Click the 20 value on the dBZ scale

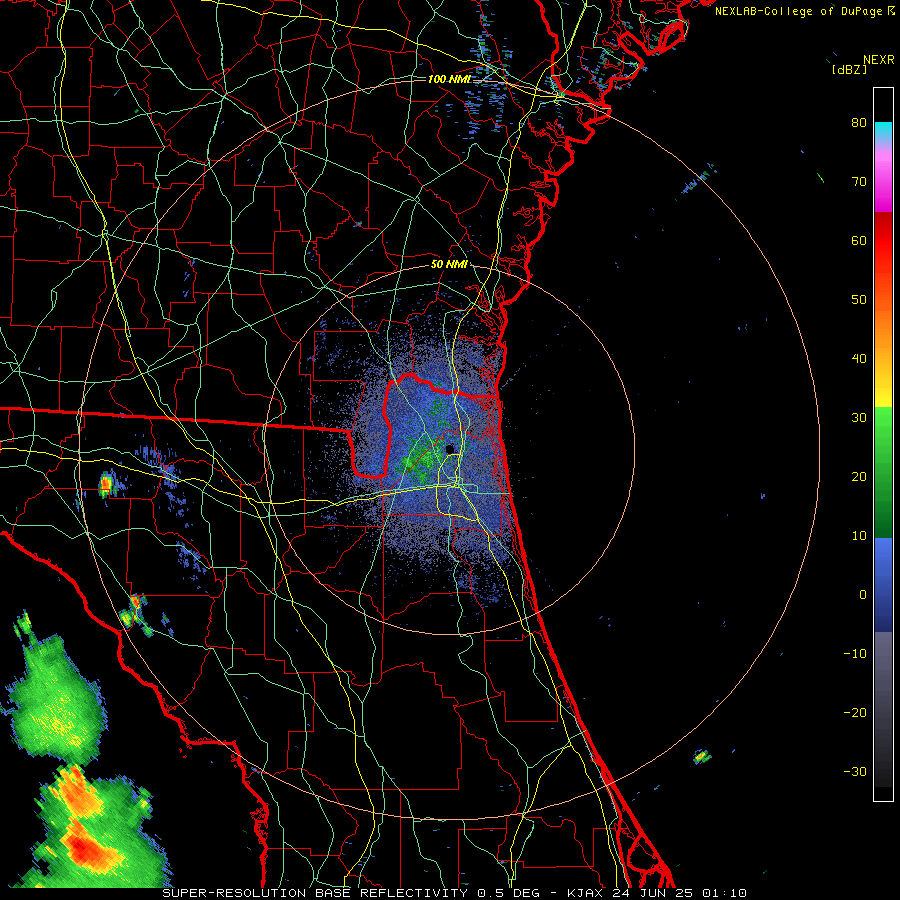coord(859,477)
